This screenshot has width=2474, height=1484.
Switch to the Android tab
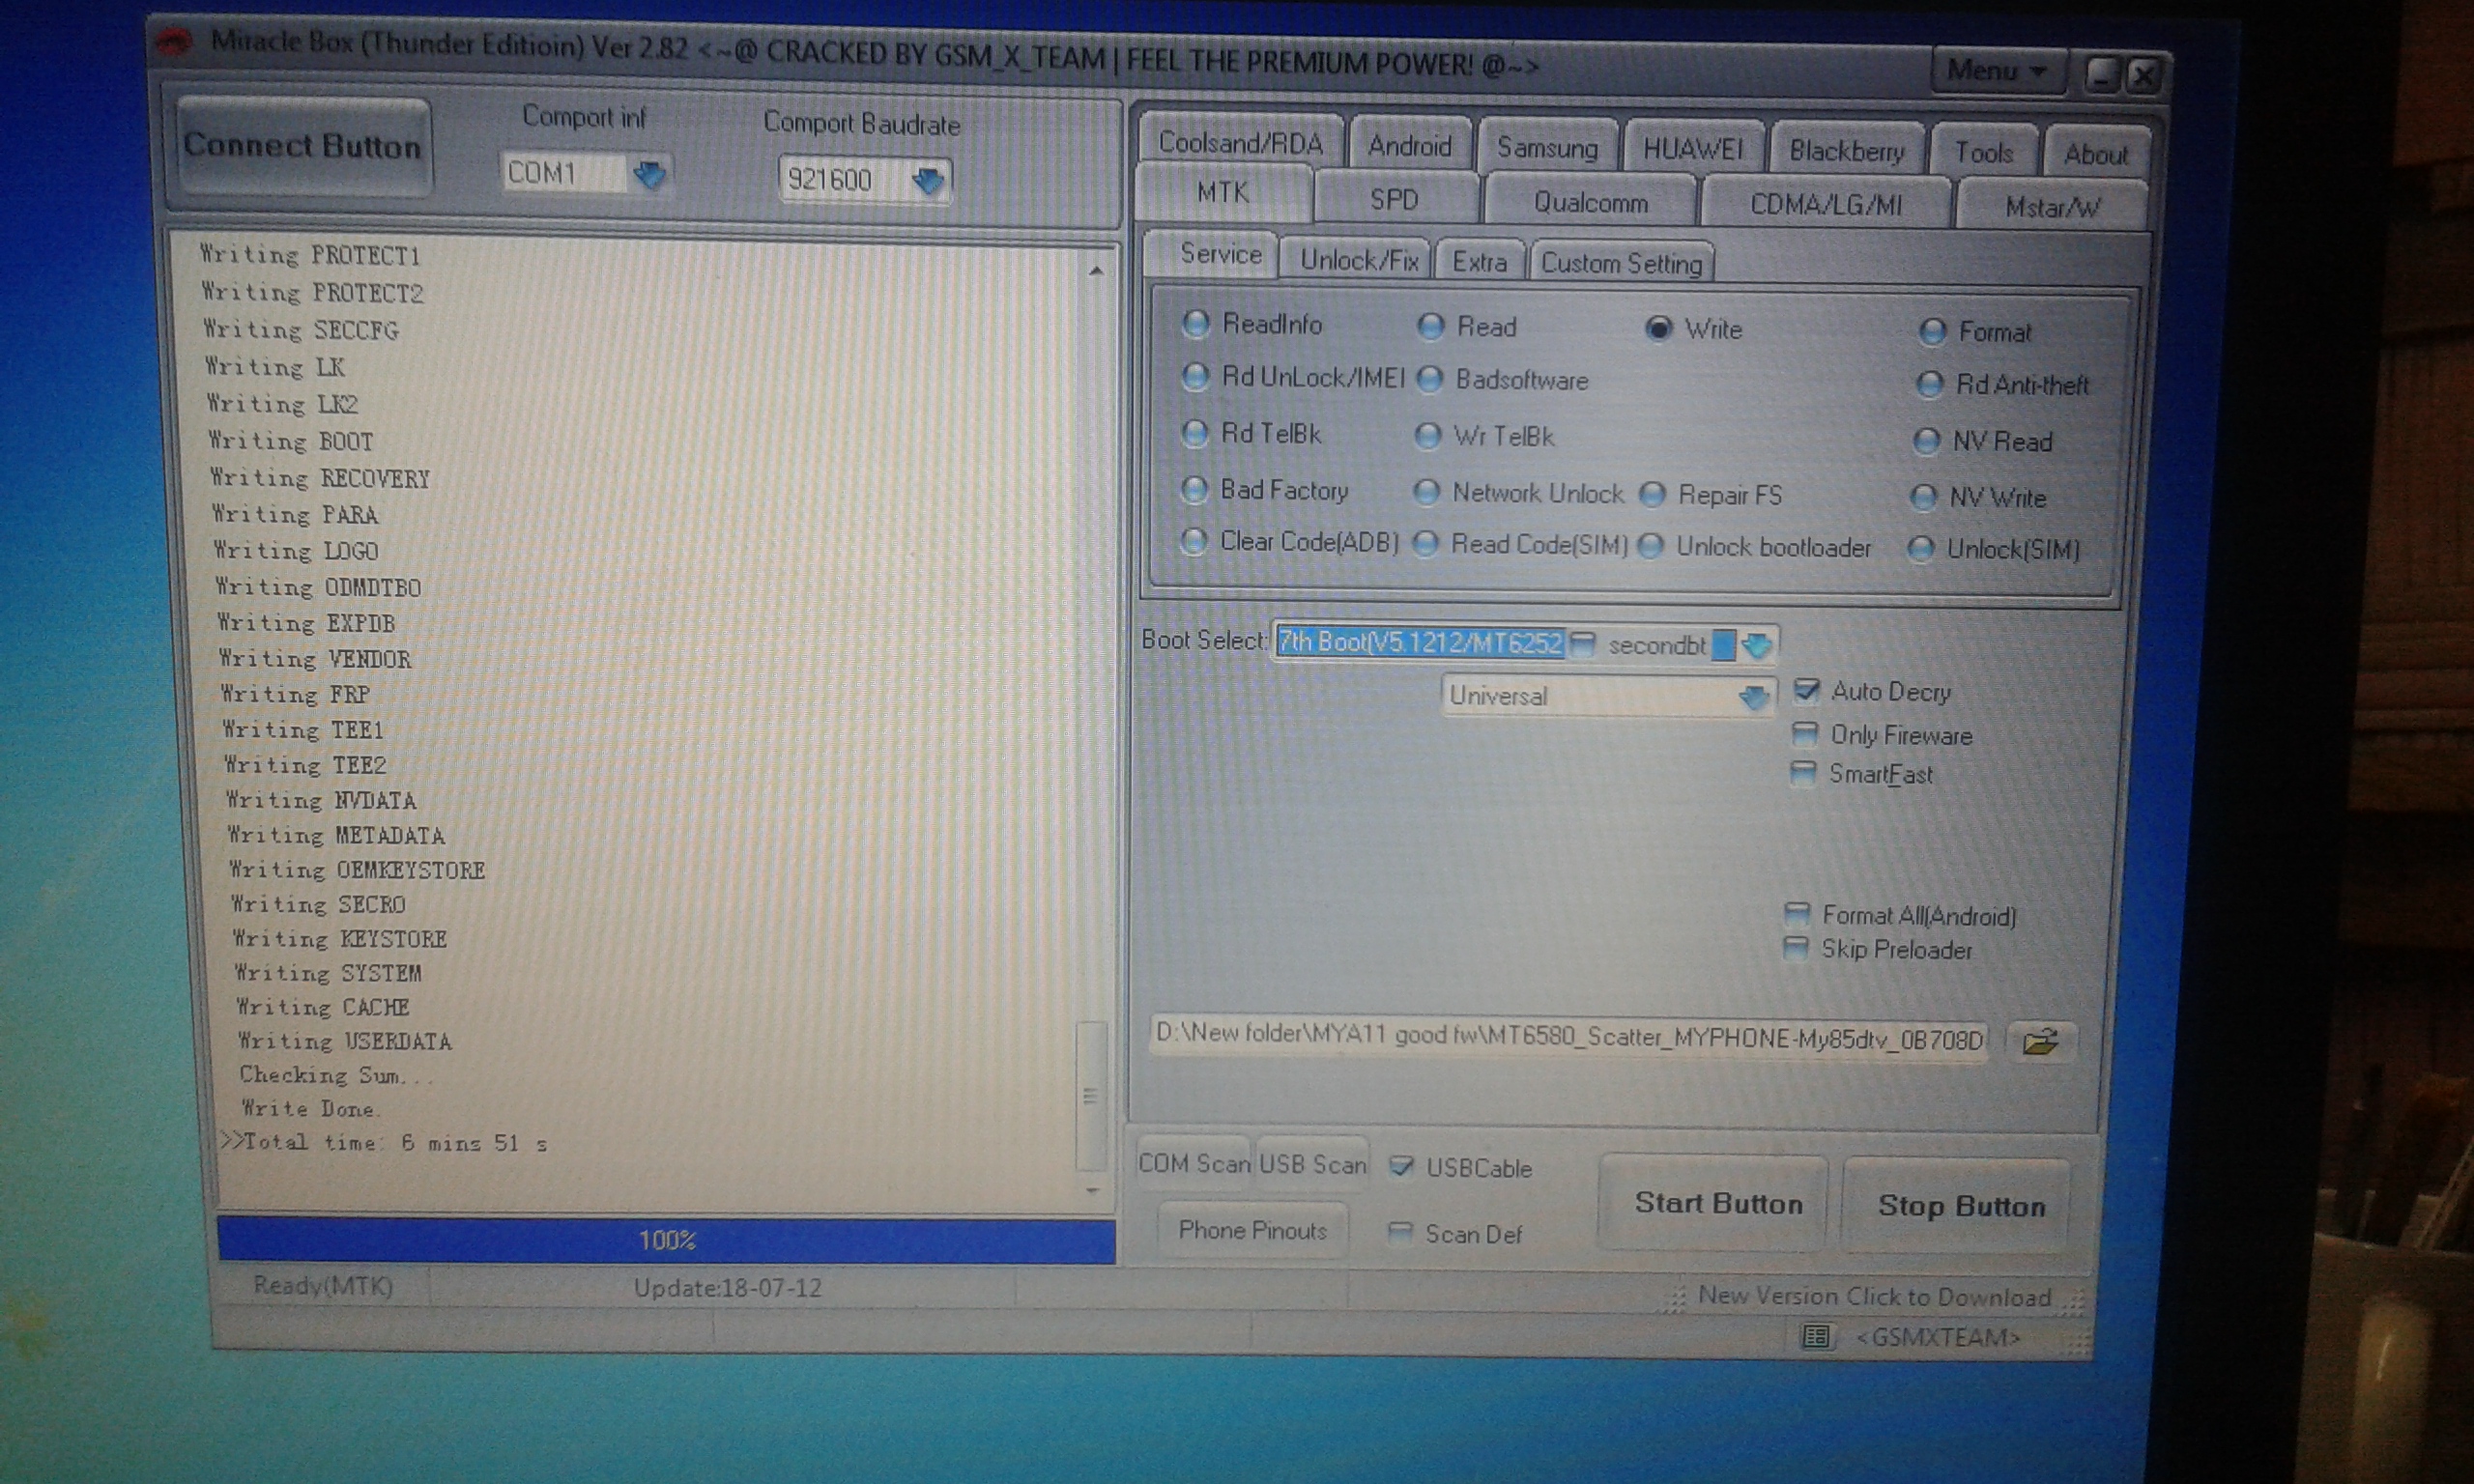point(1410,146)
